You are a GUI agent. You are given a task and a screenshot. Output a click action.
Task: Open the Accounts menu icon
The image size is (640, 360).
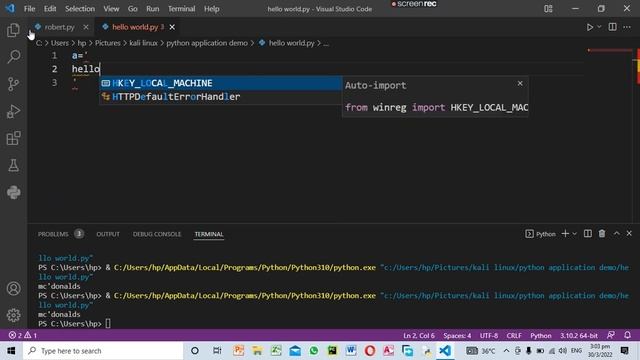[13, 289]
